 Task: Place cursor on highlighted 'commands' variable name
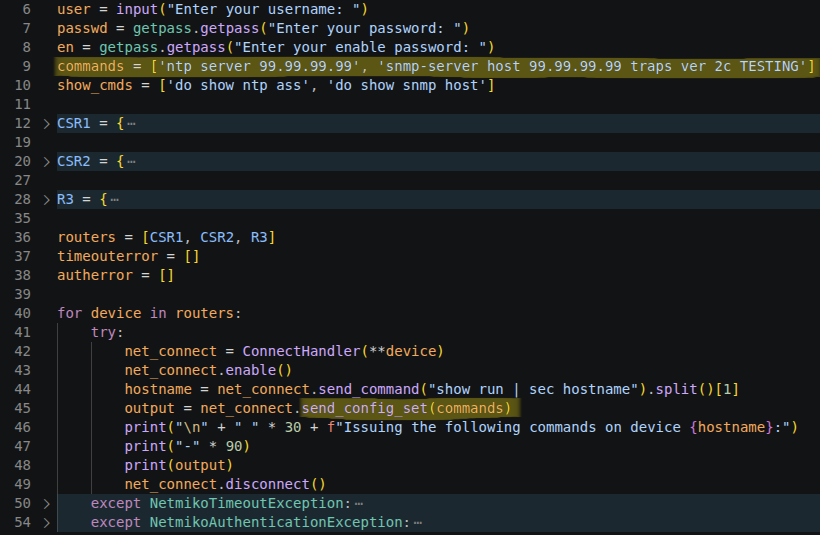(90, 66)
